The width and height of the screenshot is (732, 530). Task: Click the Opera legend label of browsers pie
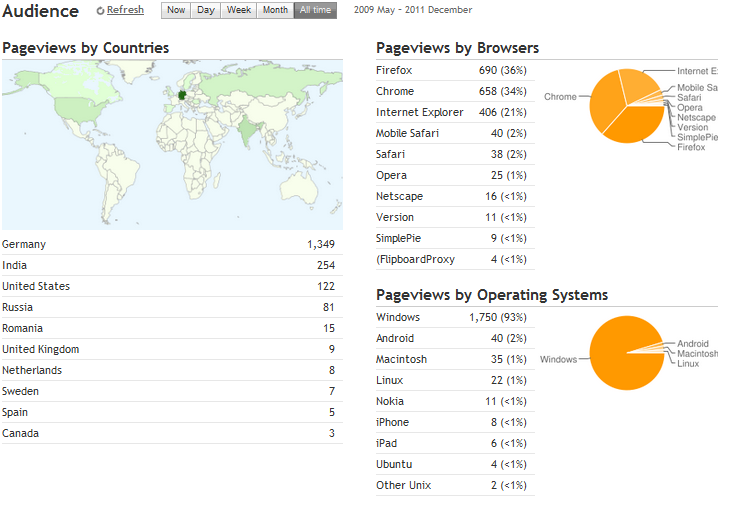click(x=690, y=107)
